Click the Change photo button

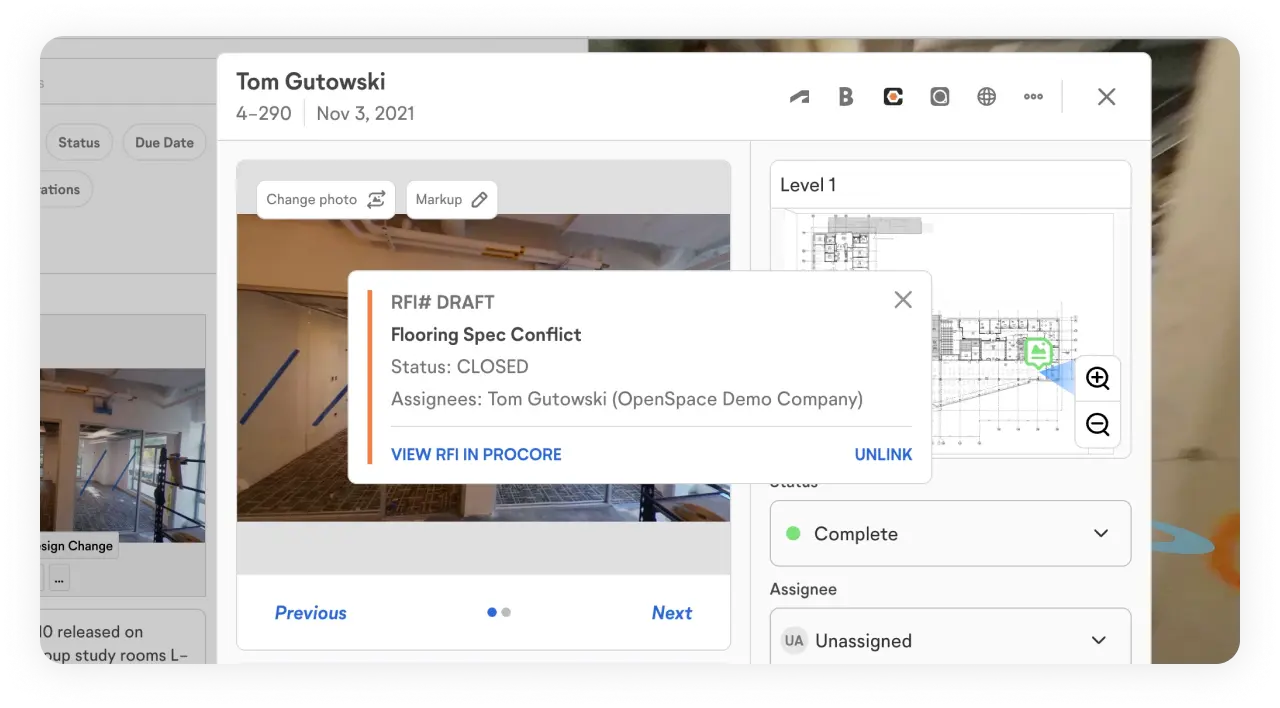coord(325,199)
